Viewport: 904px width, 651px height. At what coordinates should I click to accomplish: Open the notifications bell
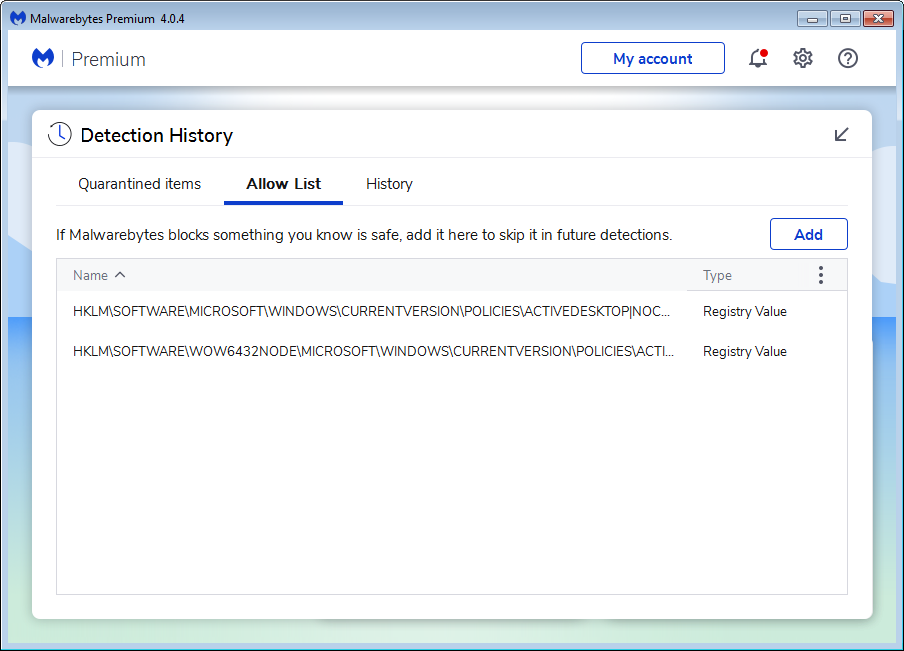(758, 59)
